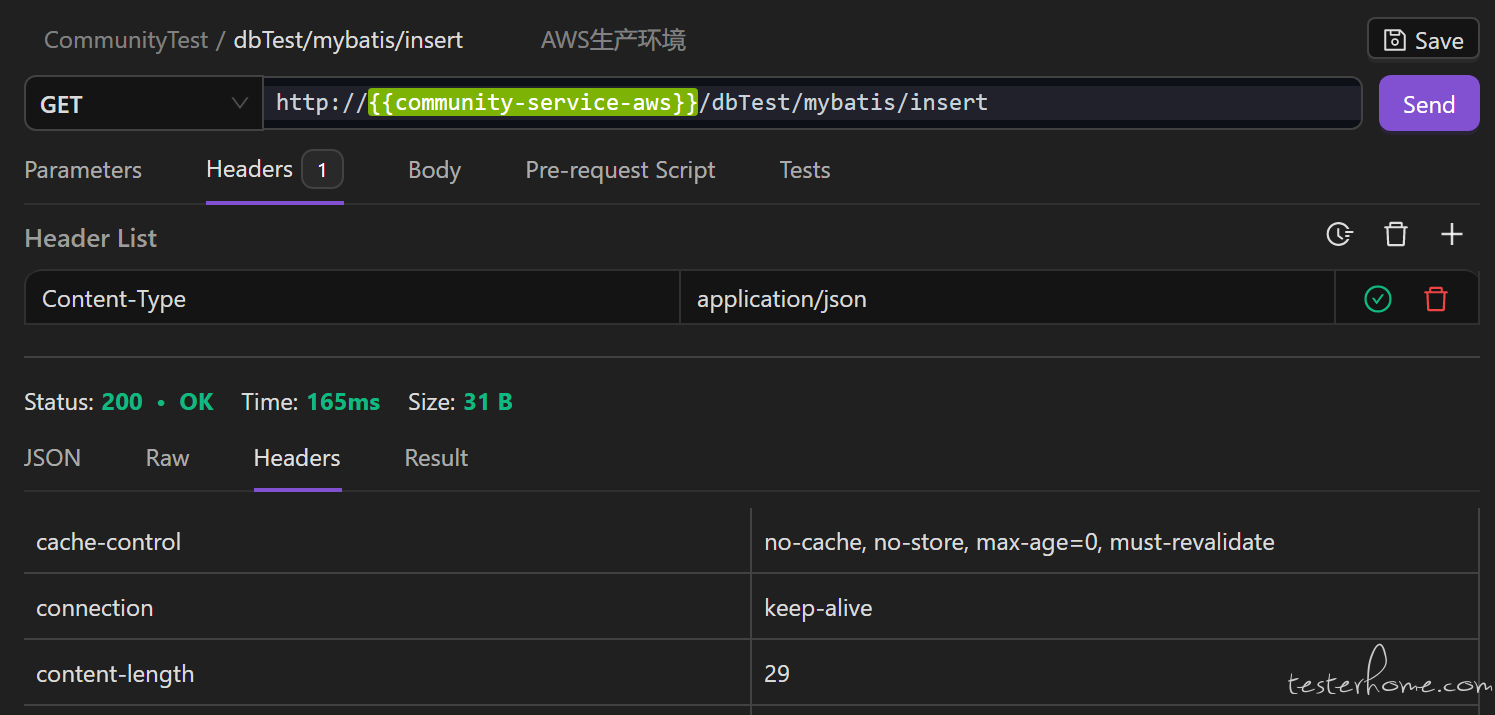Switch to the Result tab
1495x715 pixels.
pyautogui.click(x=436, y=458)
